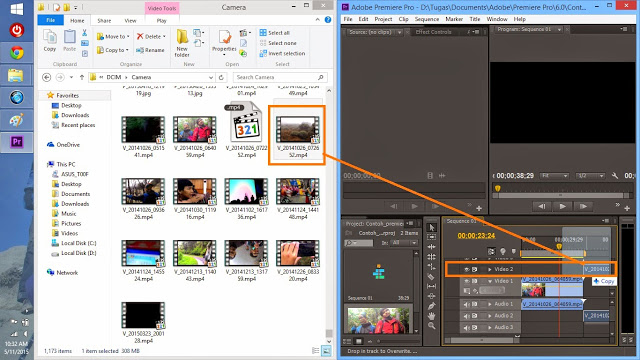Viewport: 640px width, 360px height.
Task: Open the 1/2 playback resolution dropdown
Action: click(x=590, y=176)
